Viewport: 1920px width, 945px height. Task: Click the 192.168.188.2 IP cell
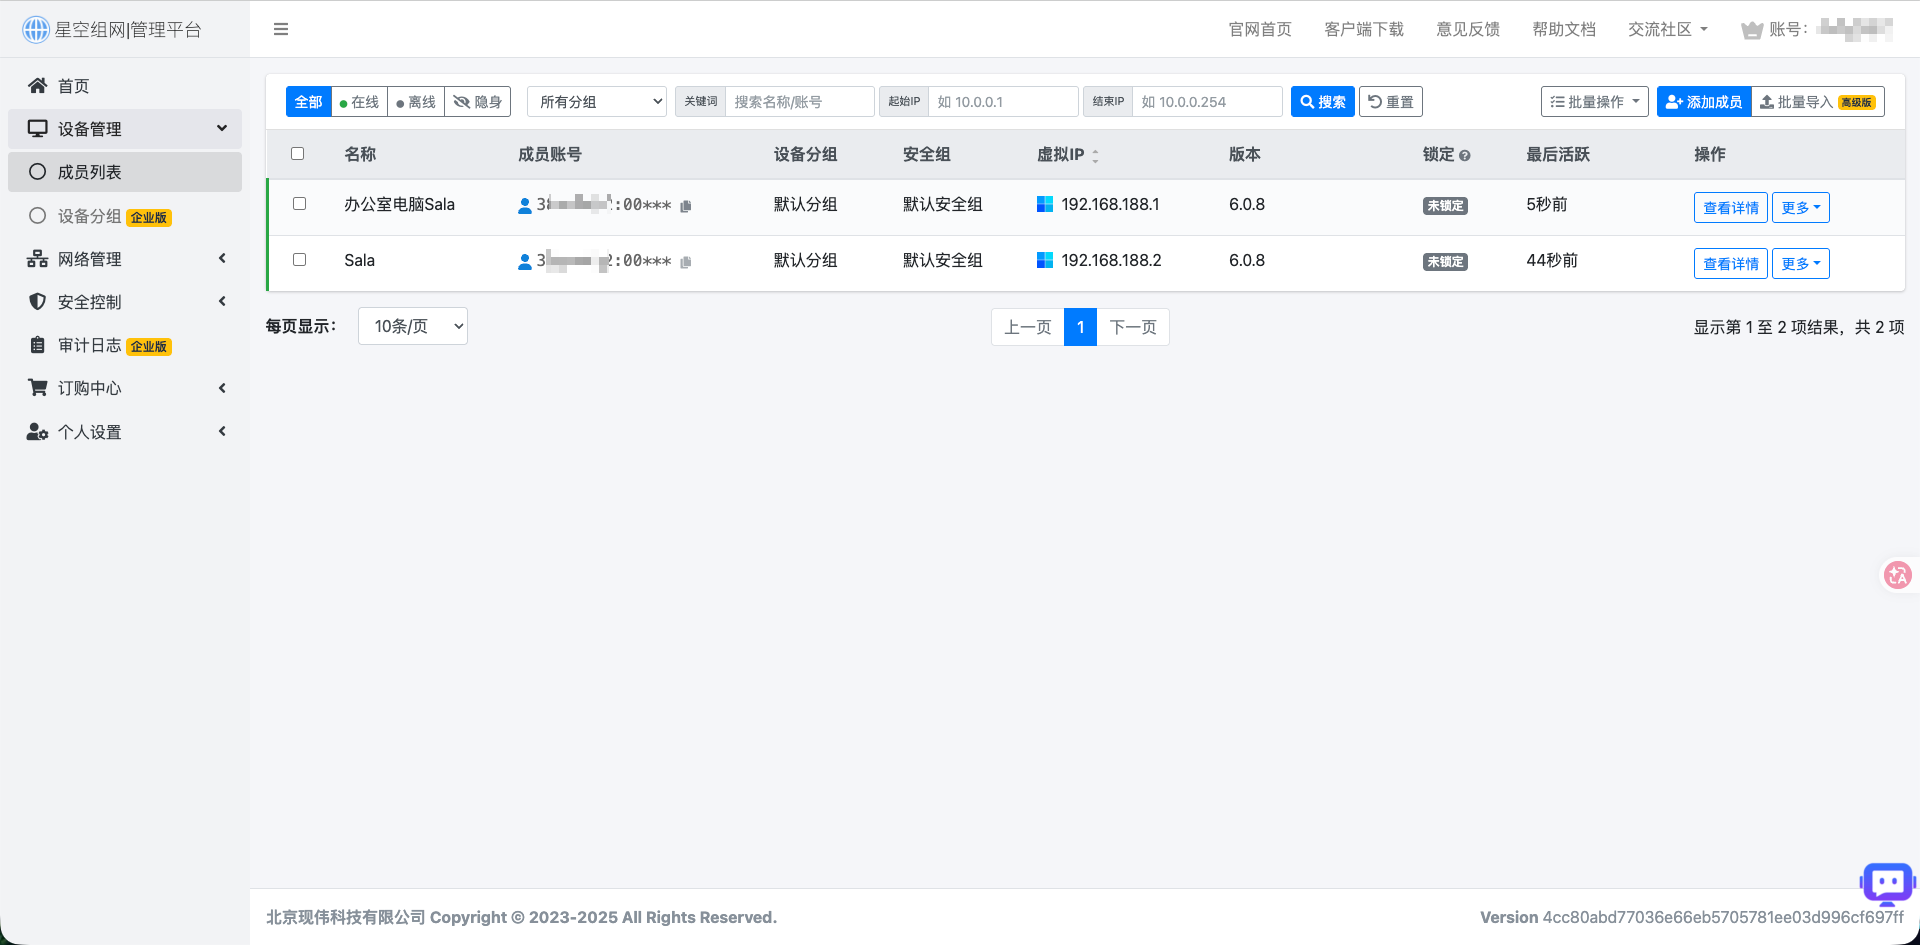(x=1111, y=260)
